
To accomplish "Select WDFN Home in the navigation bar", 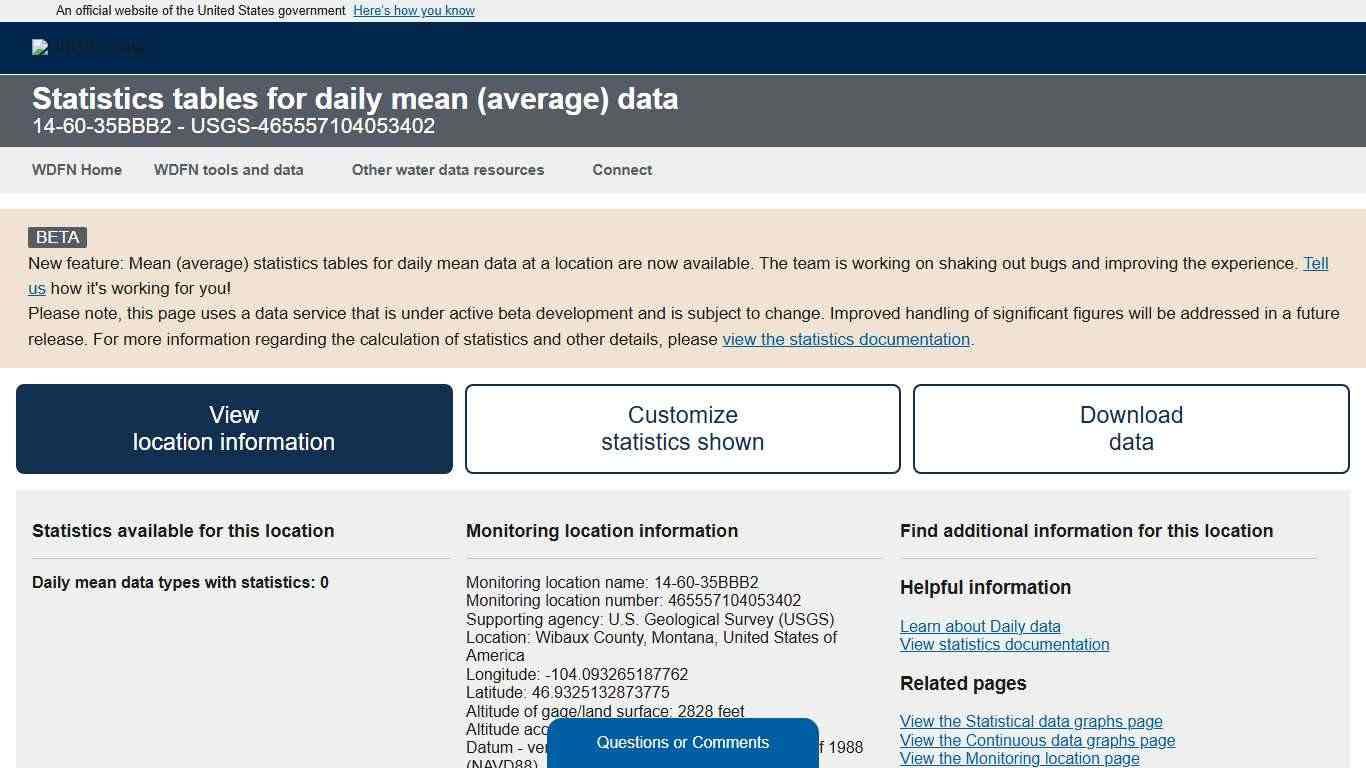I will 76,170.
